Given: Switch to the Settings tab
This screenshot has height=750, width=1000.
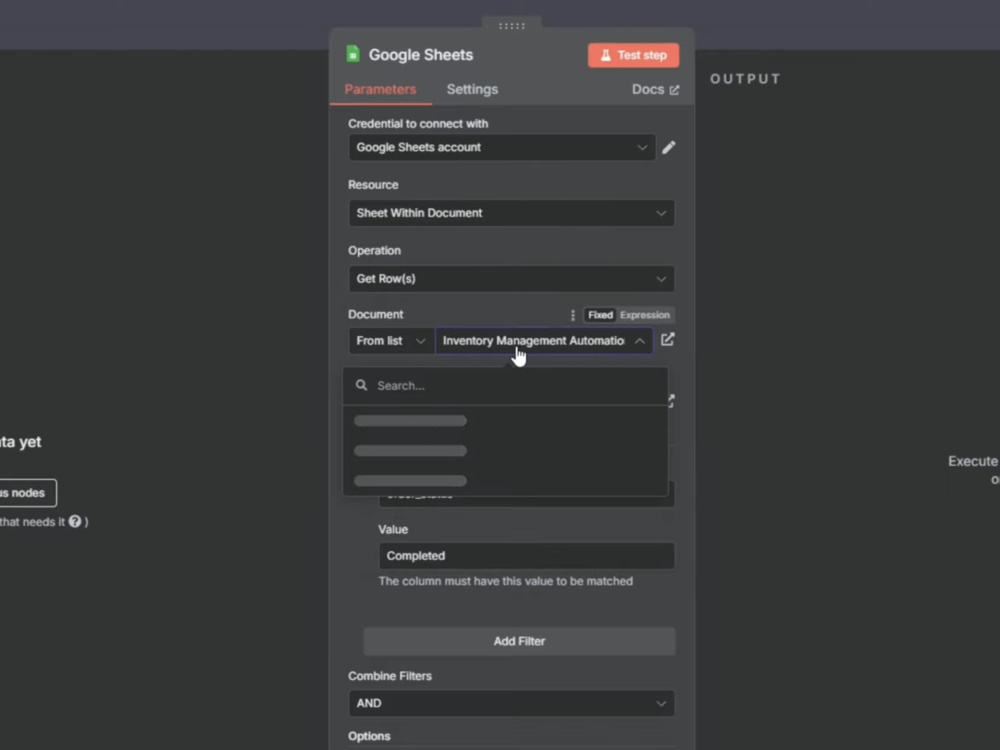Looking at the screenshot, I should (472, 89).
